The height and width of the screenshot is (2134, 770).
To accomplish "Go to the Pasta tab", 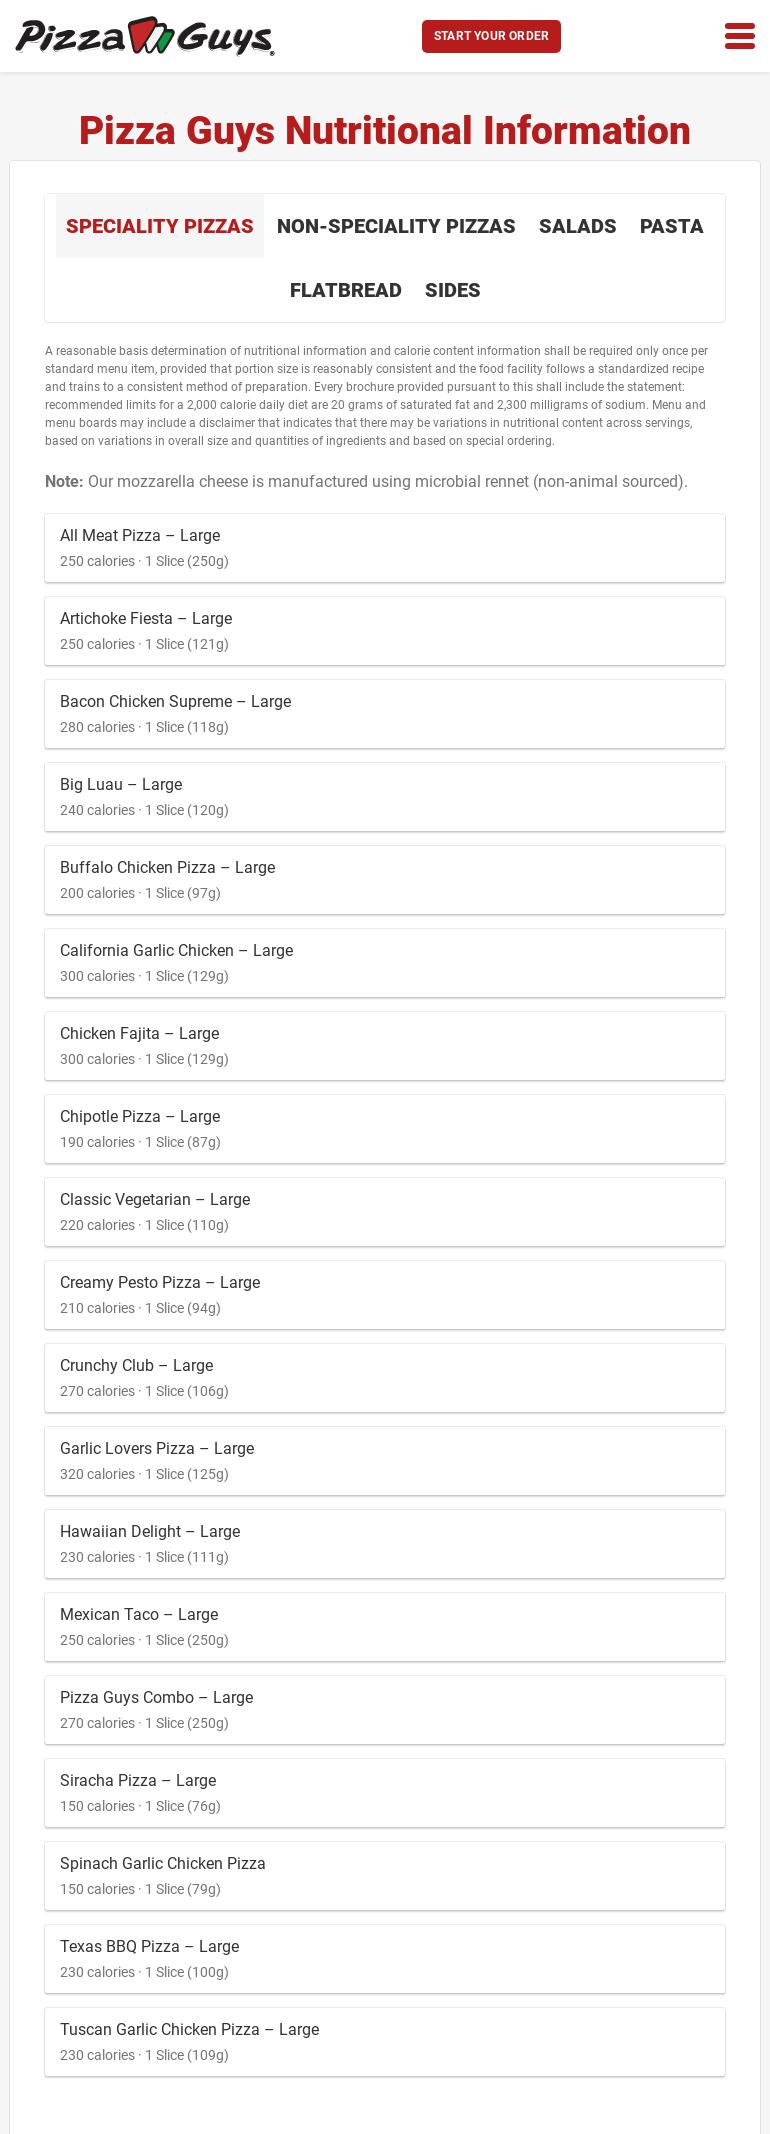I will [x=671, y=226].
